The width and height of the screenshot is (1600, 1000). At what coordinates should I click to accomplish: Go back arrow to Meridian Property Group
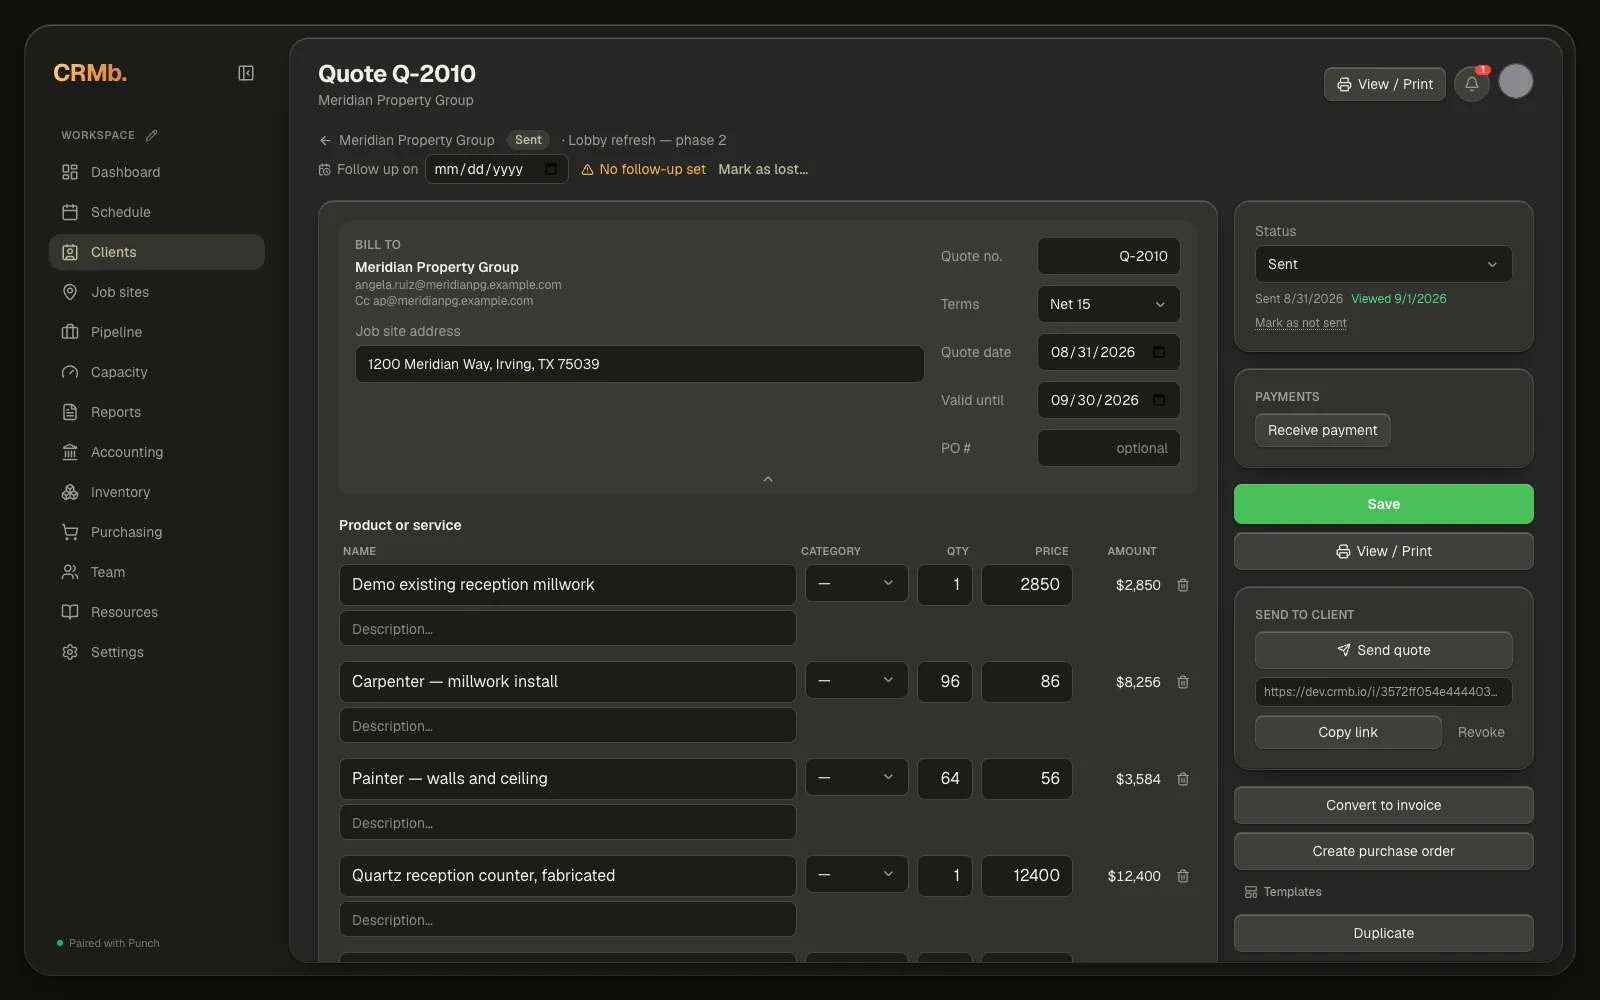(x=325, y=140)
